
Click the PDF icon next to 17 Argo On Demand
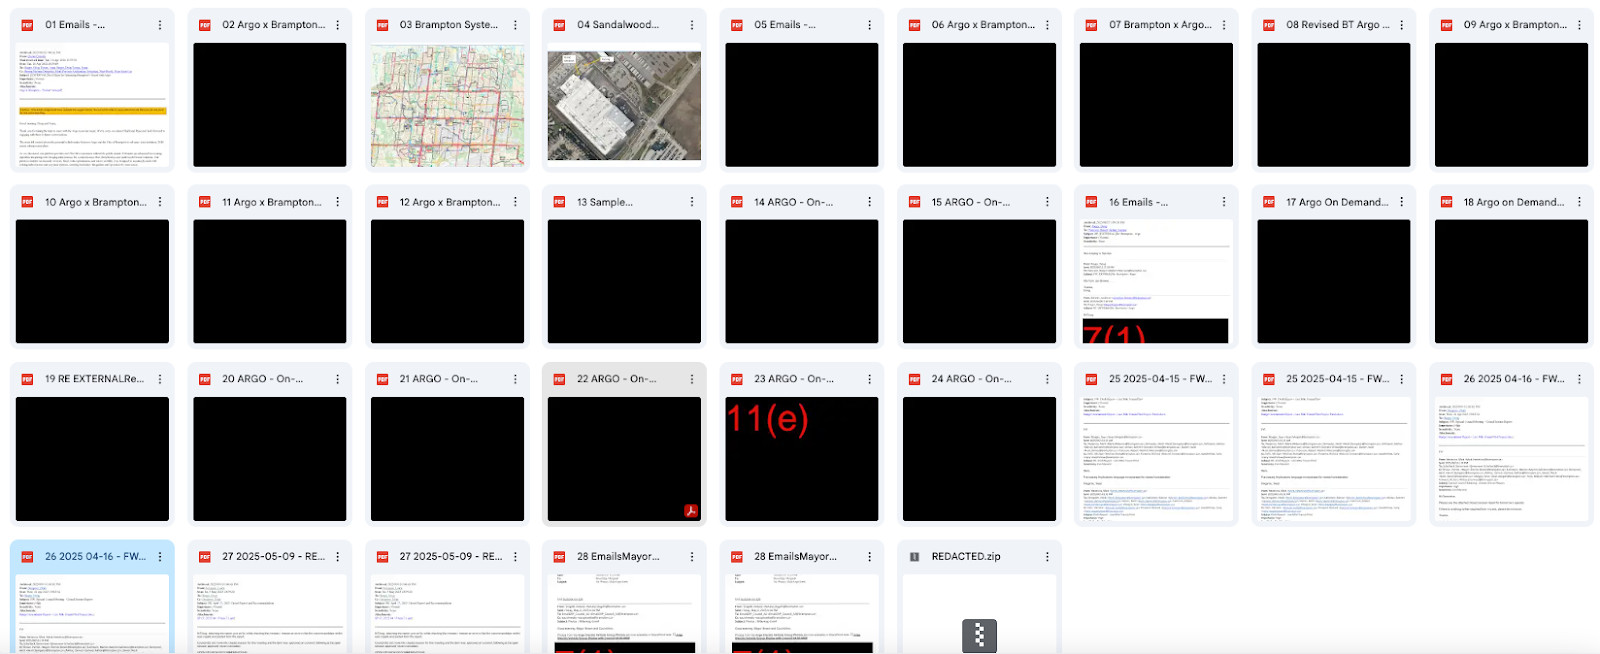click(x=1268, y=202)
